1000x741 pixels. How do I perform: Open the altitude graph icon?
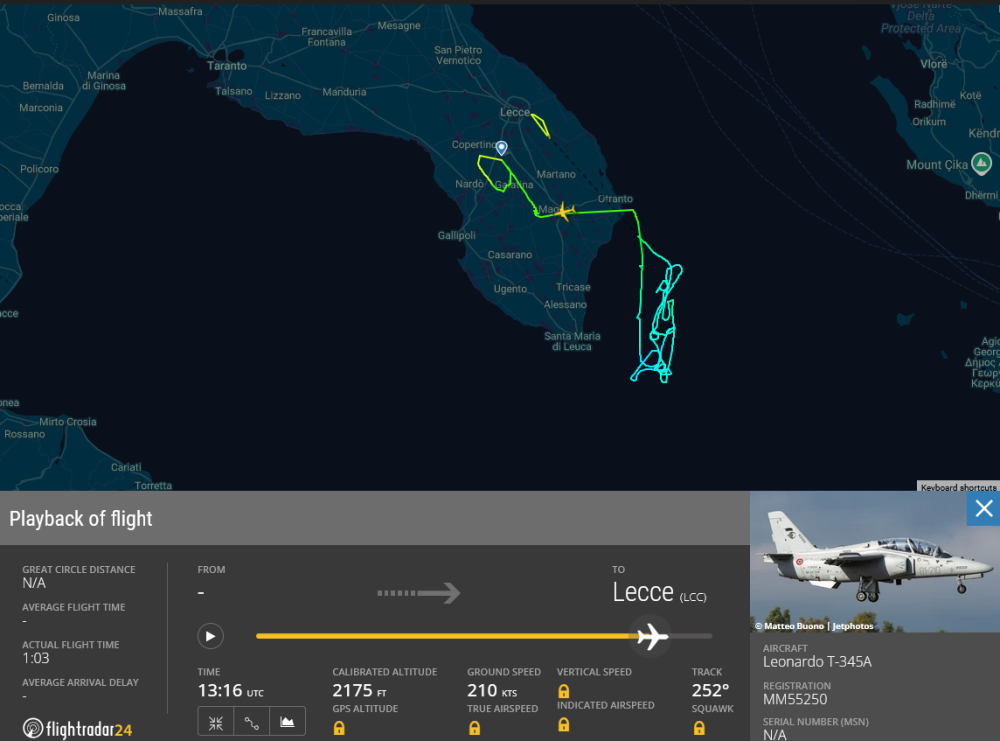[x=287, y=722]
